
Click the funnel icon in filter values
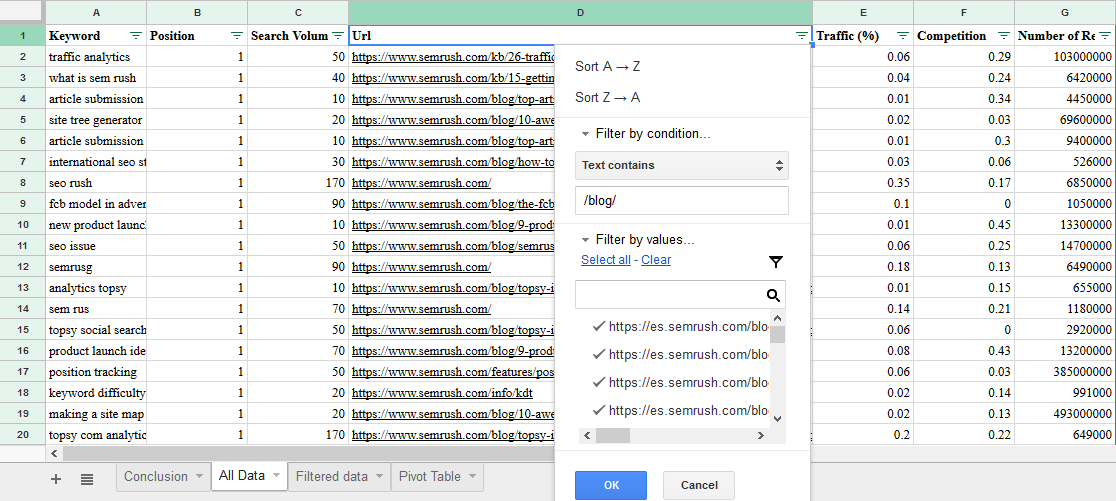pyautogui.click(x=776, y=263)
